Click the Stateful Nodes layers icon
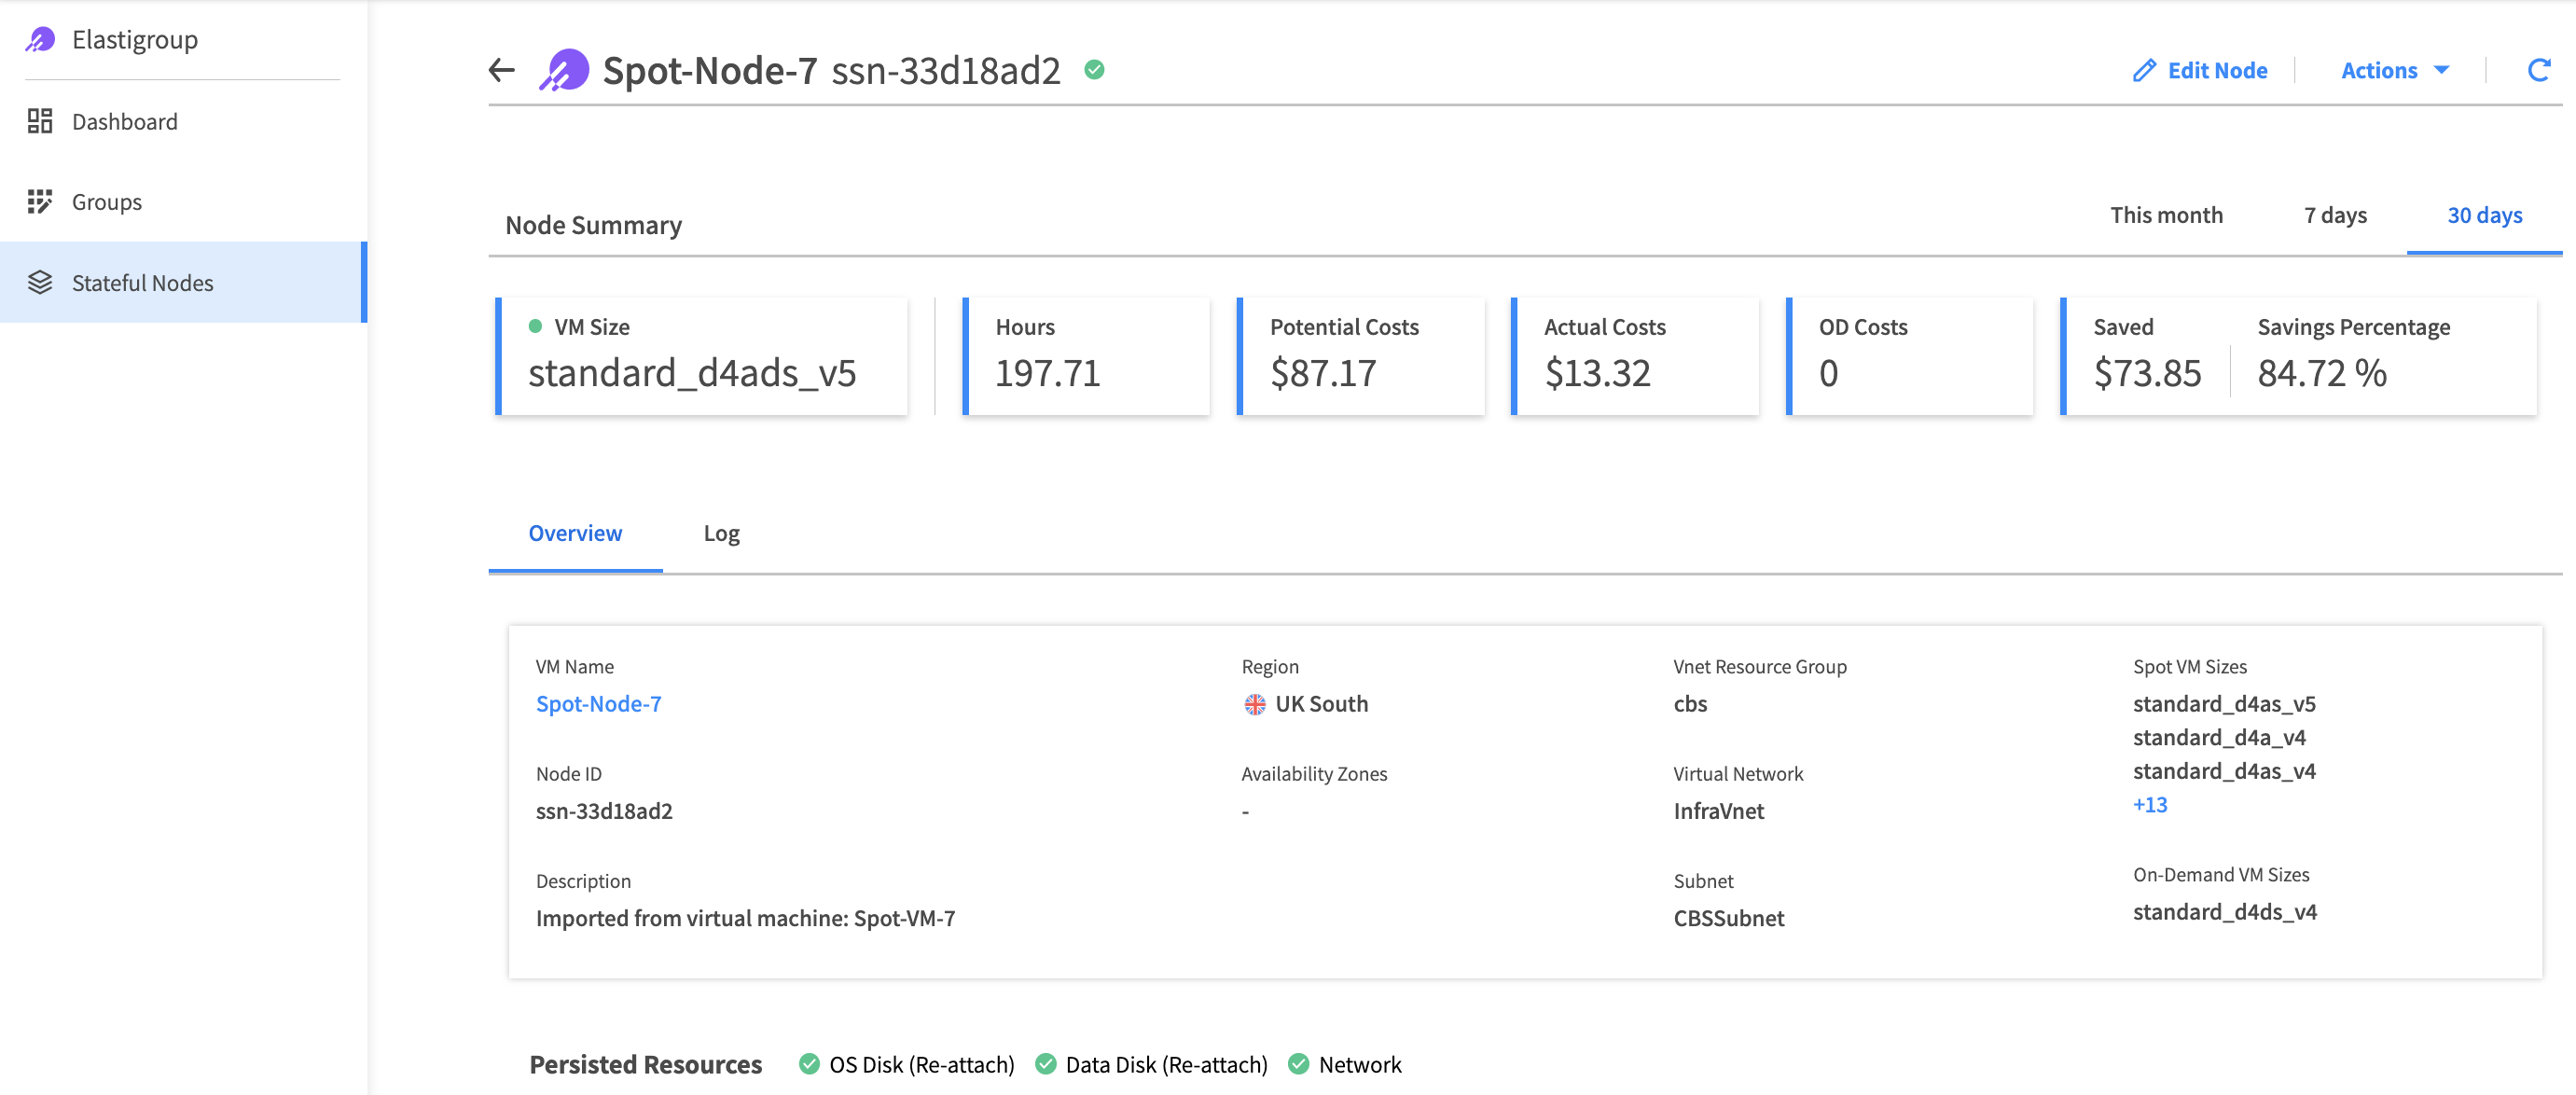This screenshot has width=2576, height=1095. click(x=40, y=282)
